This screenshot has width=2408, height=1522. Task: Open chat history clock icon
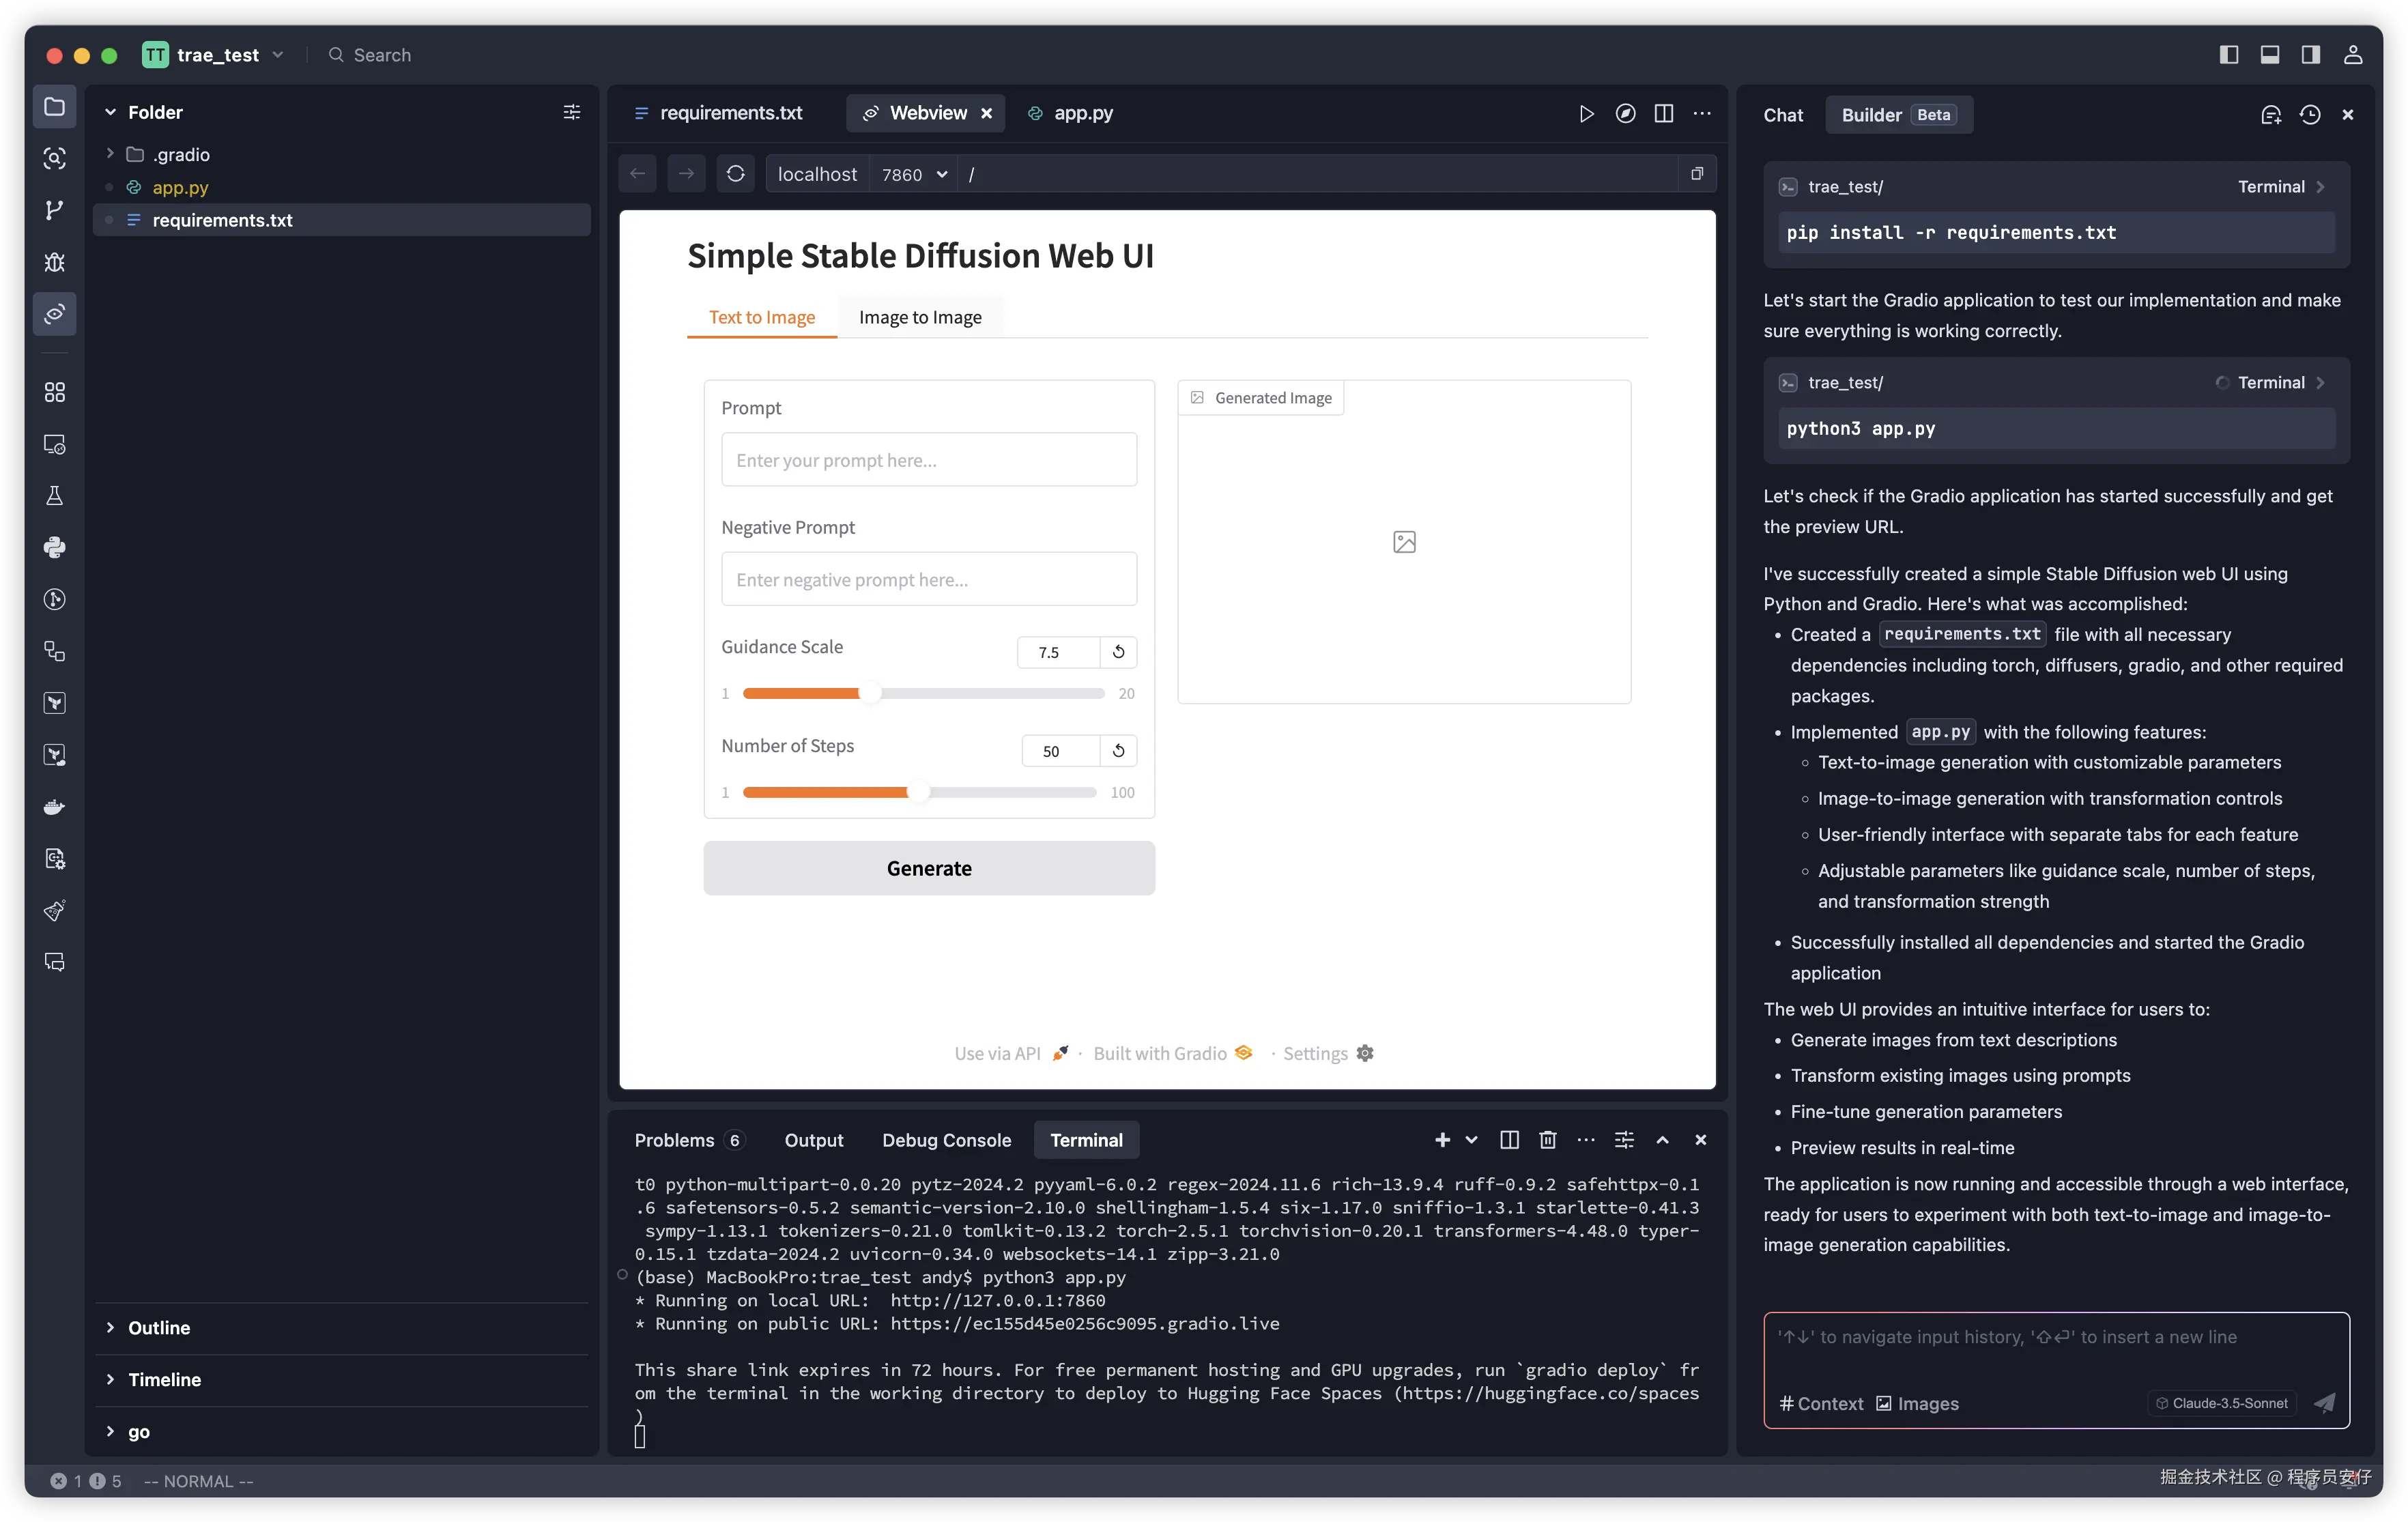2309,115
